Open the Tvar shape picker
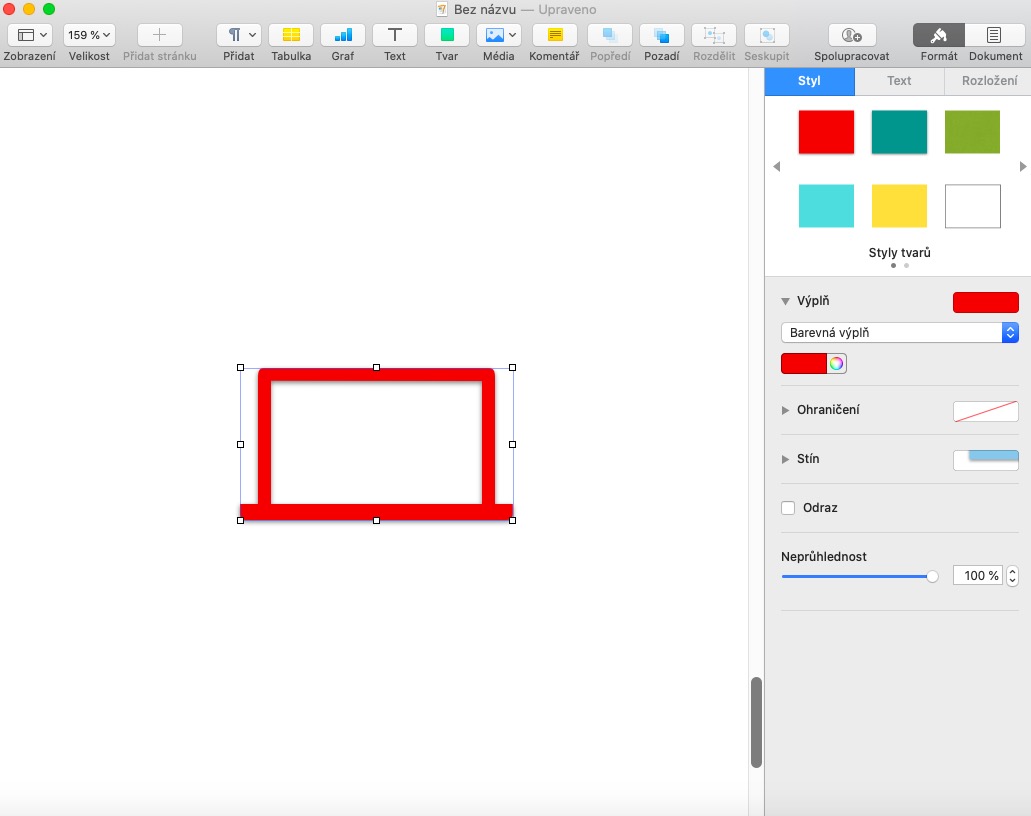1031x816 pixels. tap(447, 35)
